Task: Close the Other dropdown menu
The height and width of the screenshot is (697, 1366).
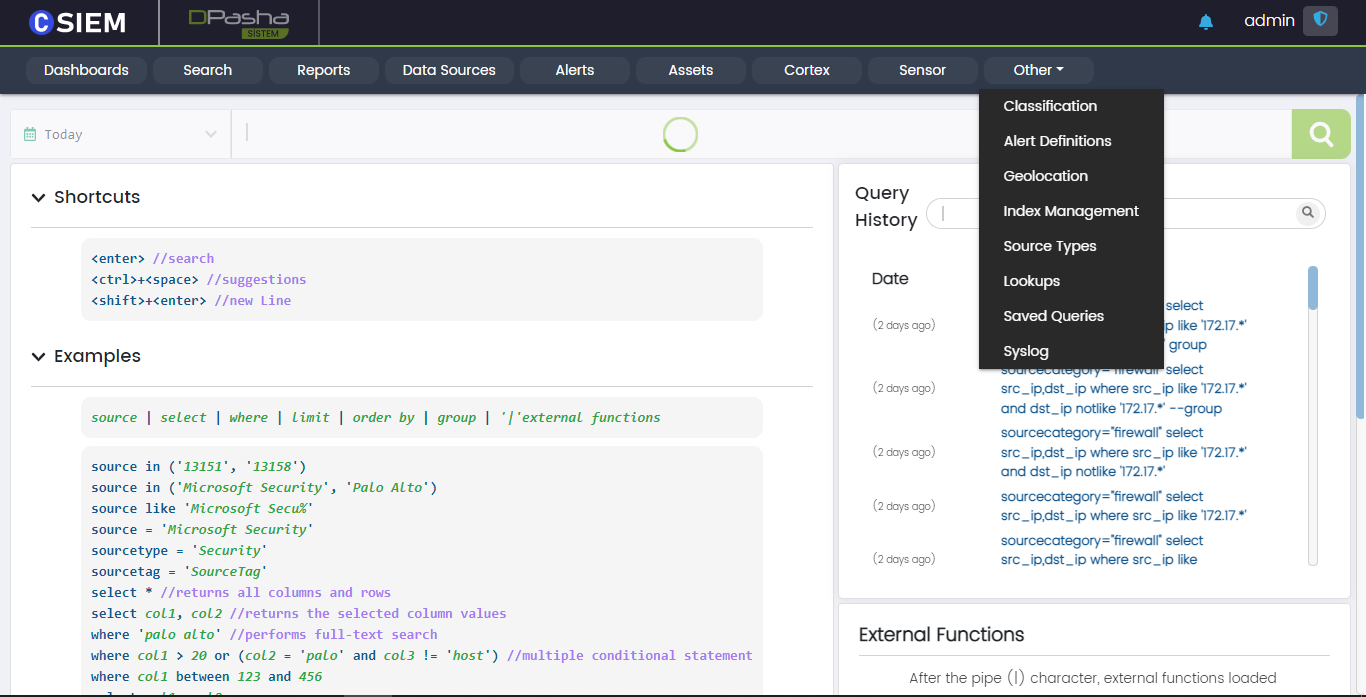Action: point(1038,70)
